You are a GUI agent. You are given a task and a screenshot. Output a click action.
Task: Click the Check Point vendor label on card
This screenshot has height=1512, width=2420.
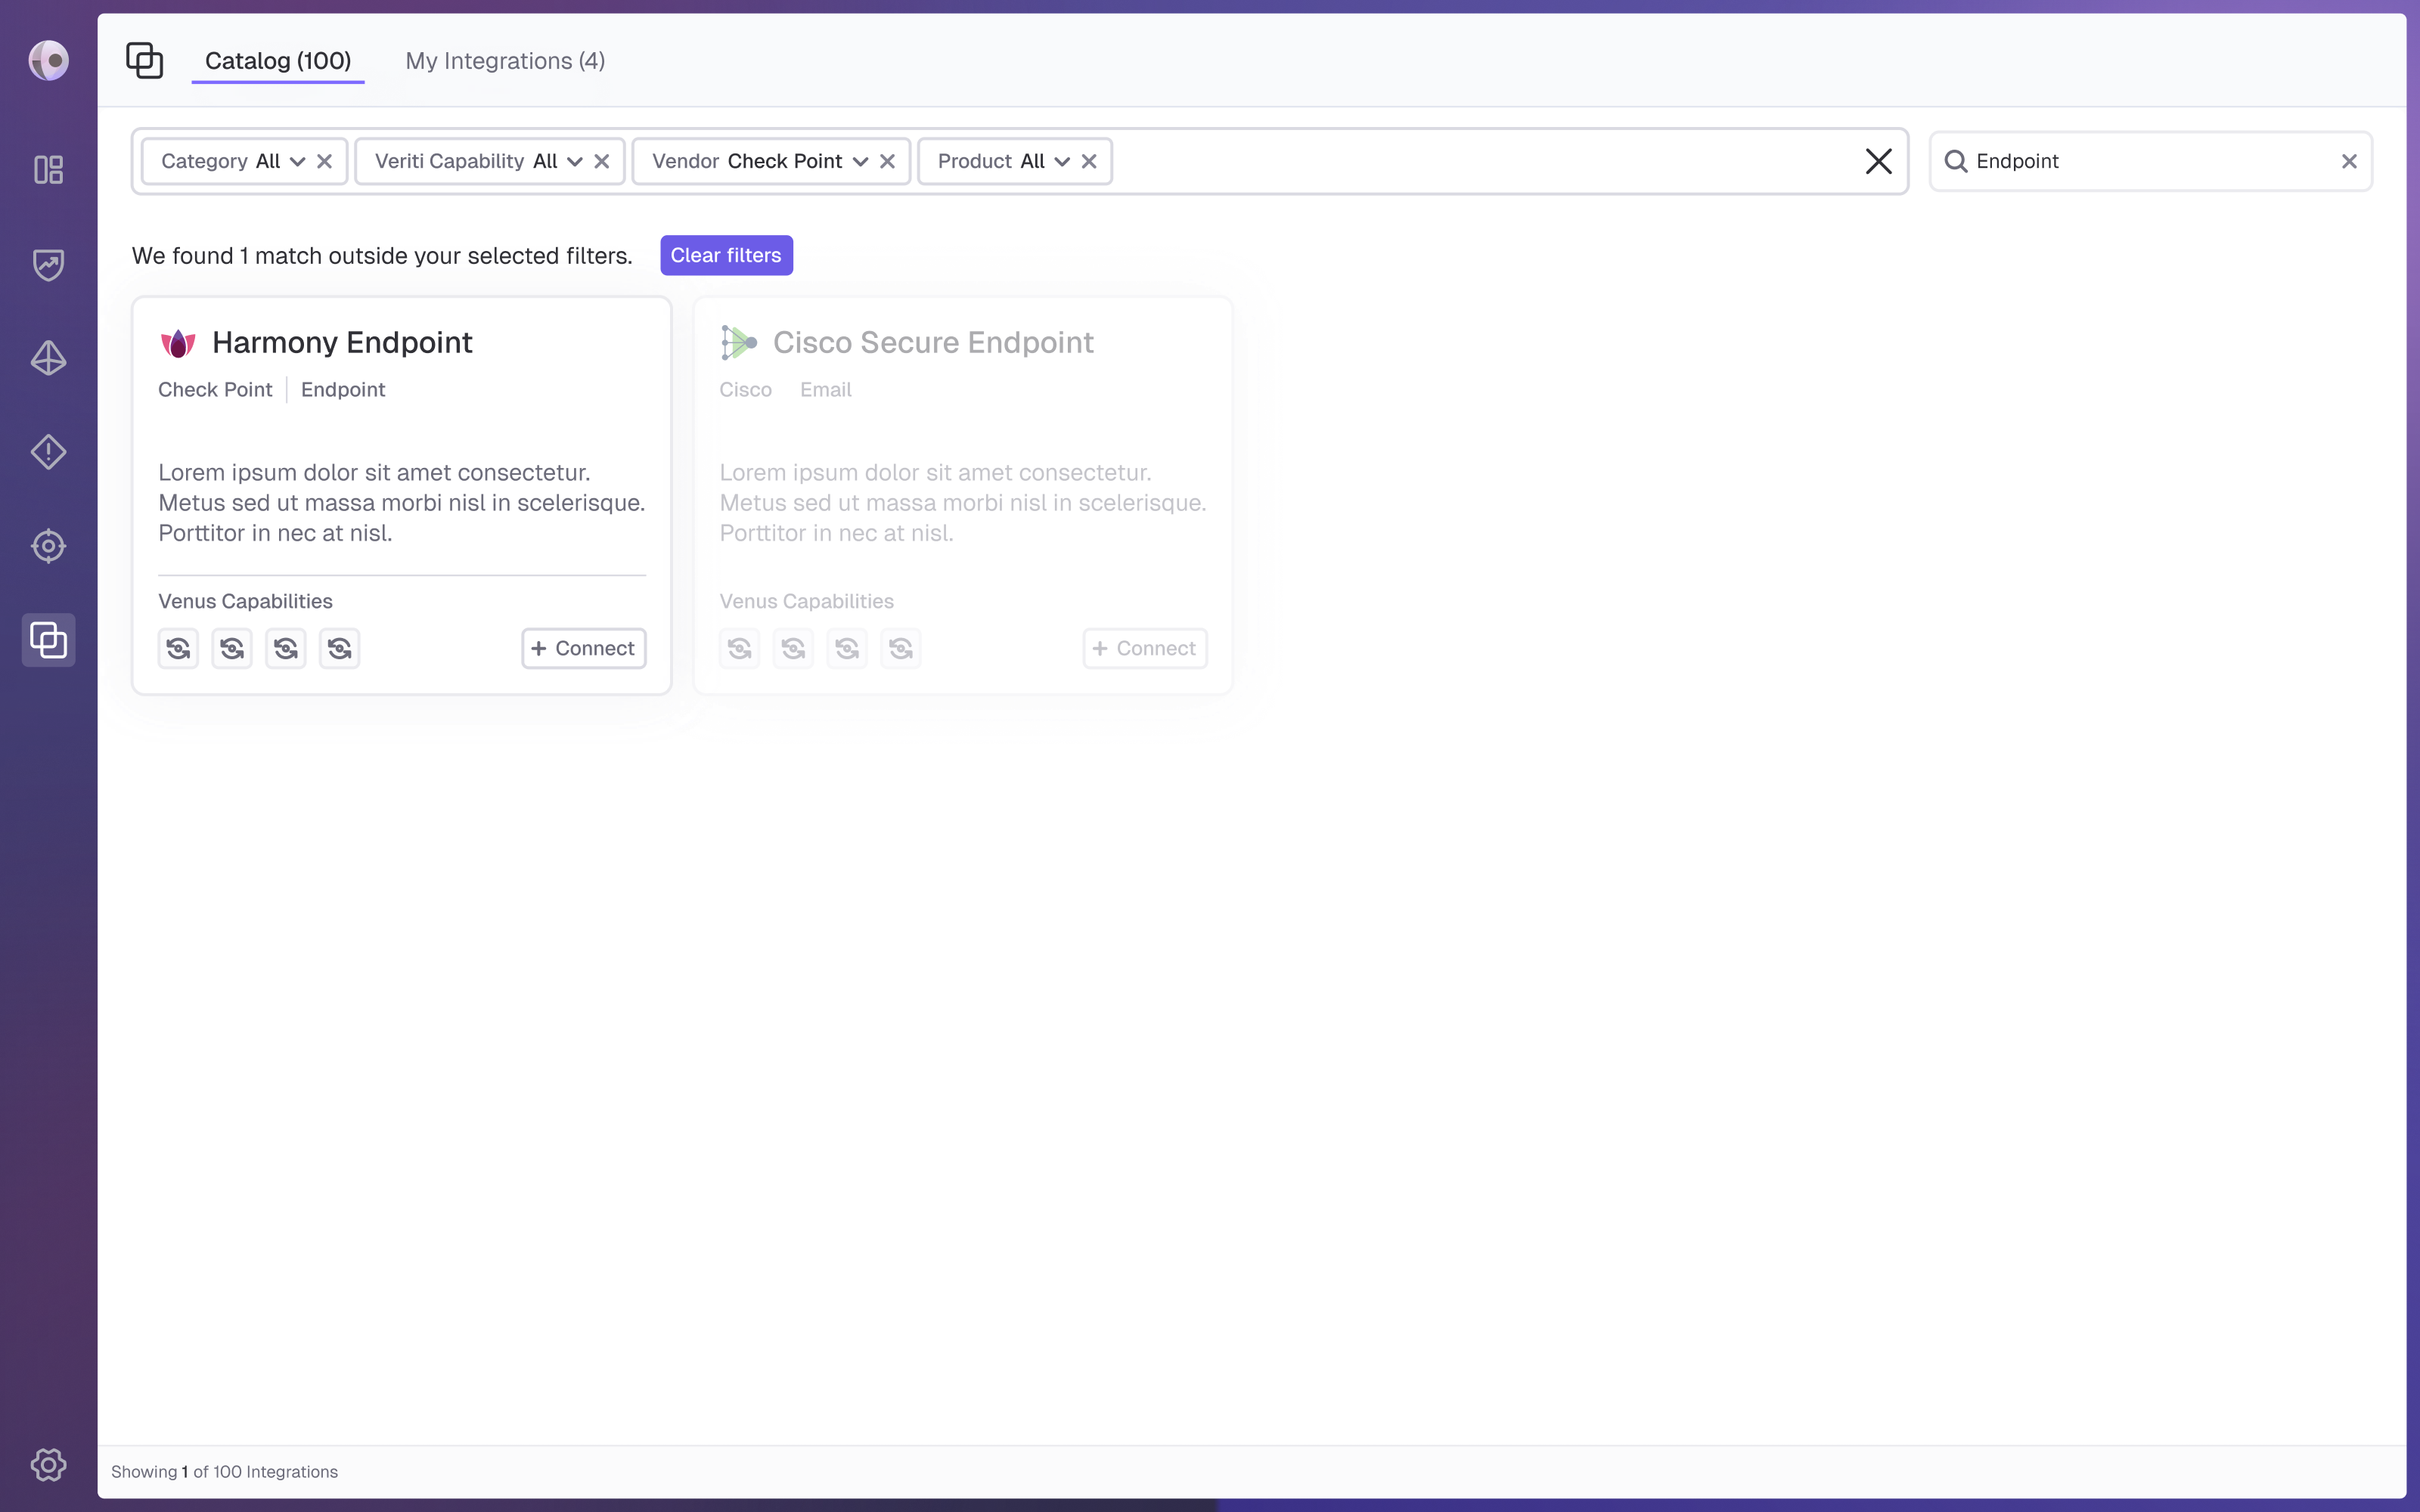pyautogui.click(x=215, y=389)
